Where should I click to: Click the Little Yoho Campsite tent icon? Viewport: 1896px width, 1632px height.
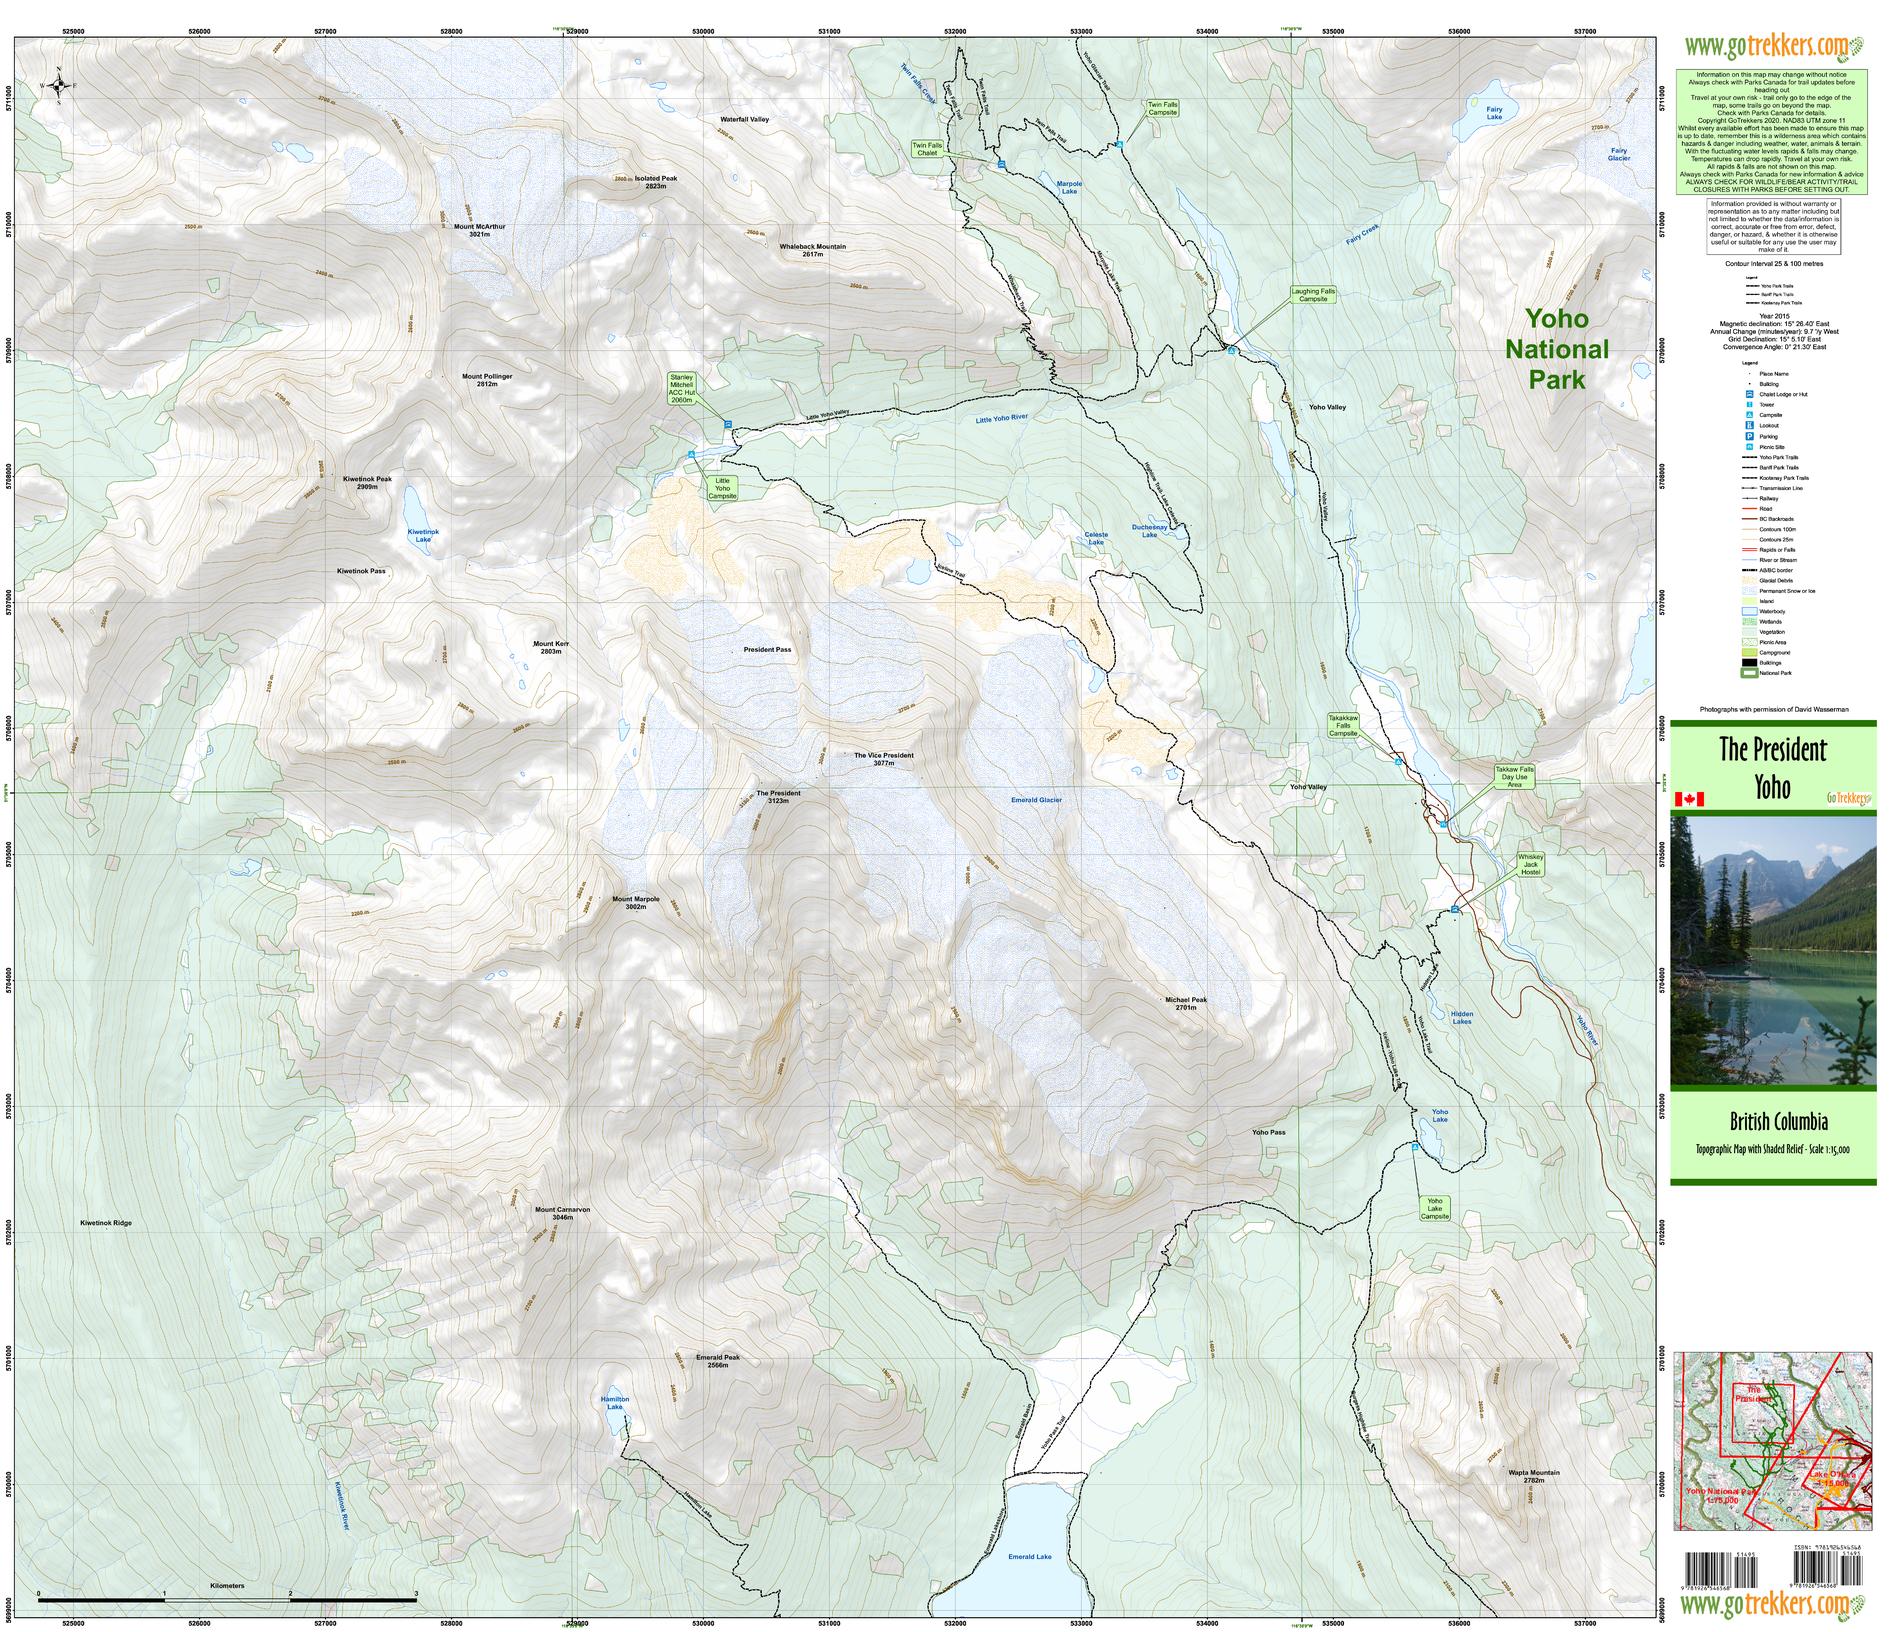[x=691, y=456]
